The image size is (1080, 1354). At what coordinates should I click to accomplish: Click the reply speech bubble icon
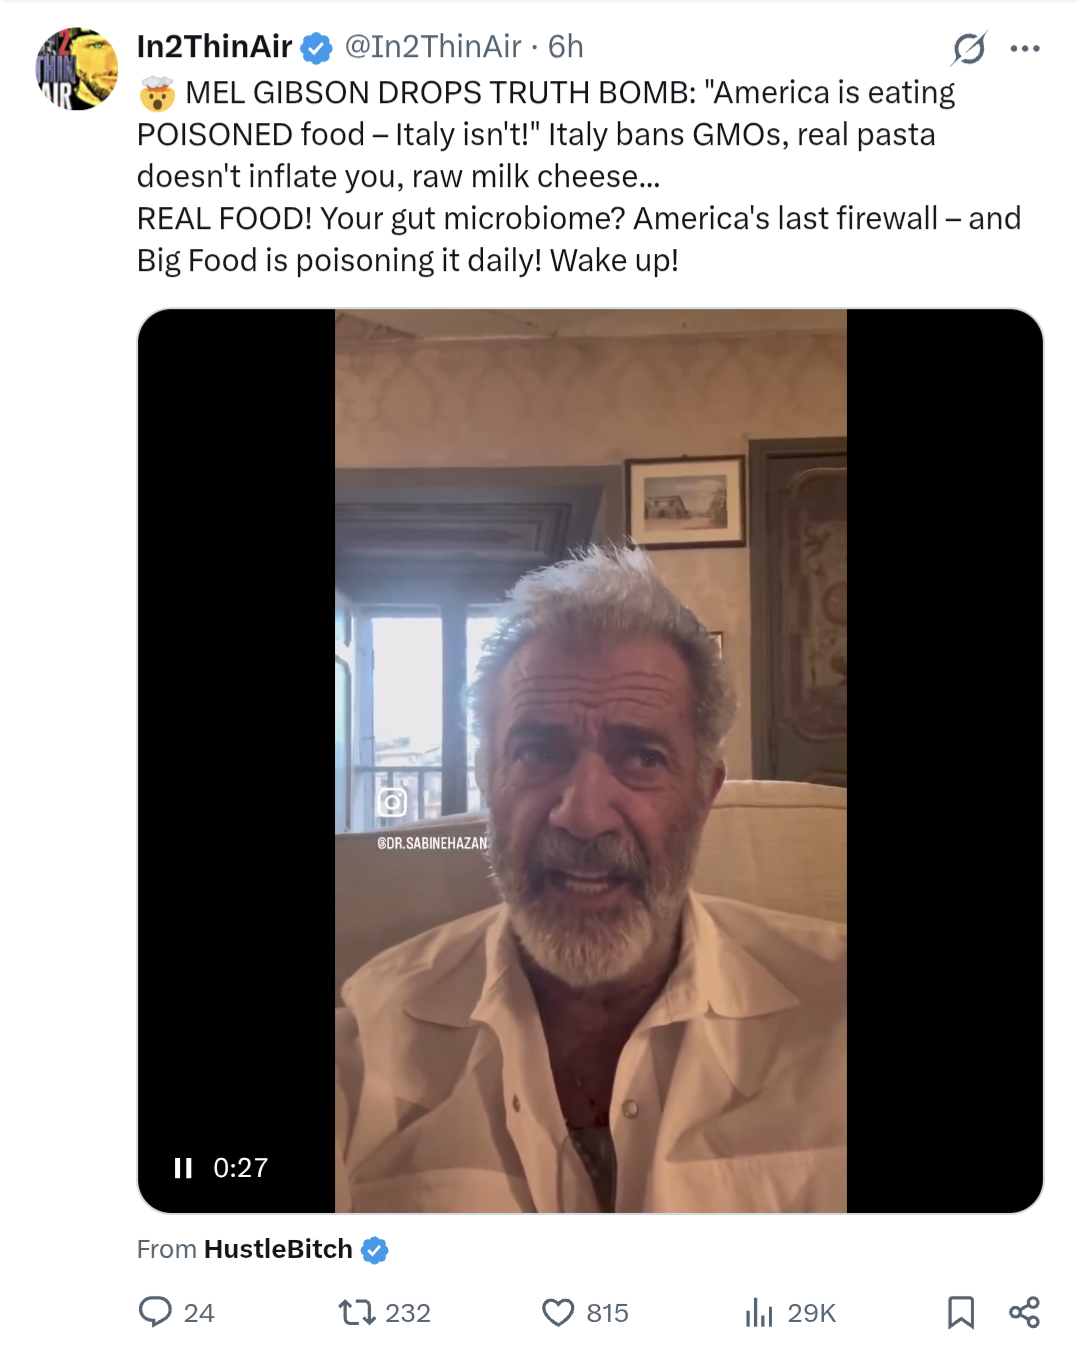pos(155,1312)
